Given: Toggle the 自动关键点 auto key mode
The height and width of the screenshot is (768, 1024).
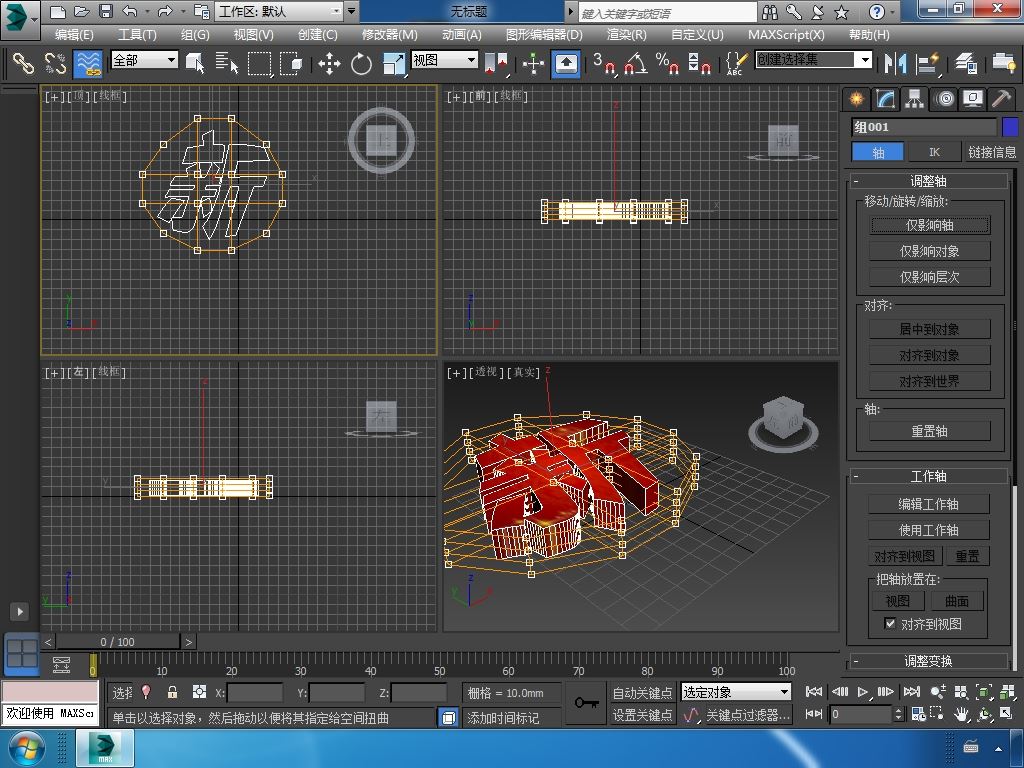Looking at the screenshot, I should [x=642, y=692].
